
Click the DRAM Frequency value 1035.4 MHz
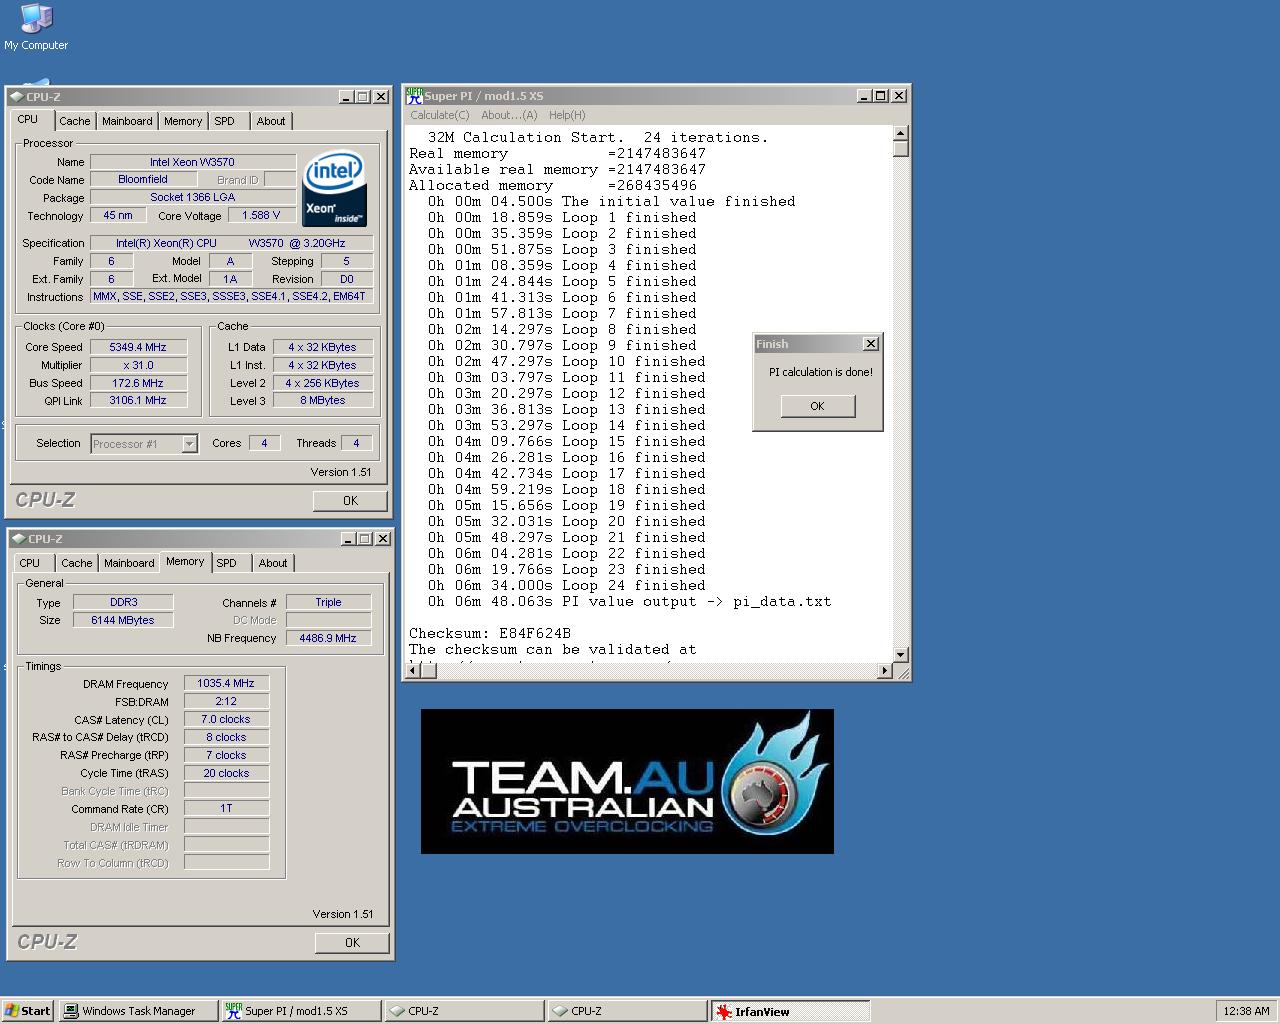pyautogui.click(x=226, y=684)
